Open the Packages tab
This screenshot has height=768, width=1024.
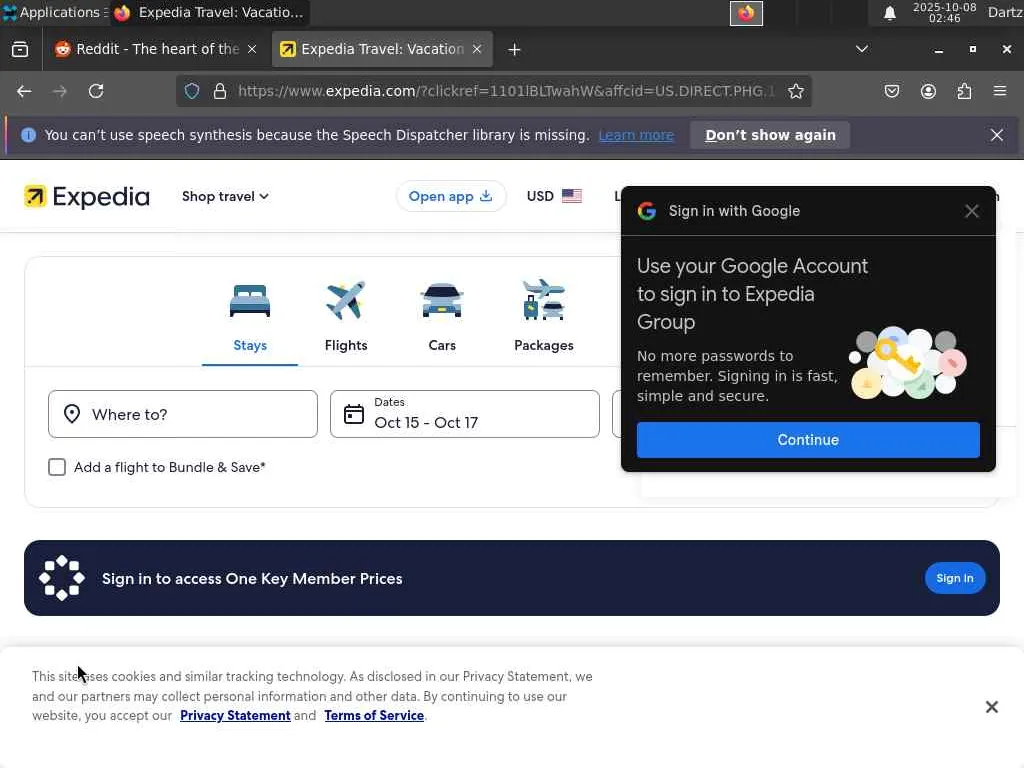543,318
